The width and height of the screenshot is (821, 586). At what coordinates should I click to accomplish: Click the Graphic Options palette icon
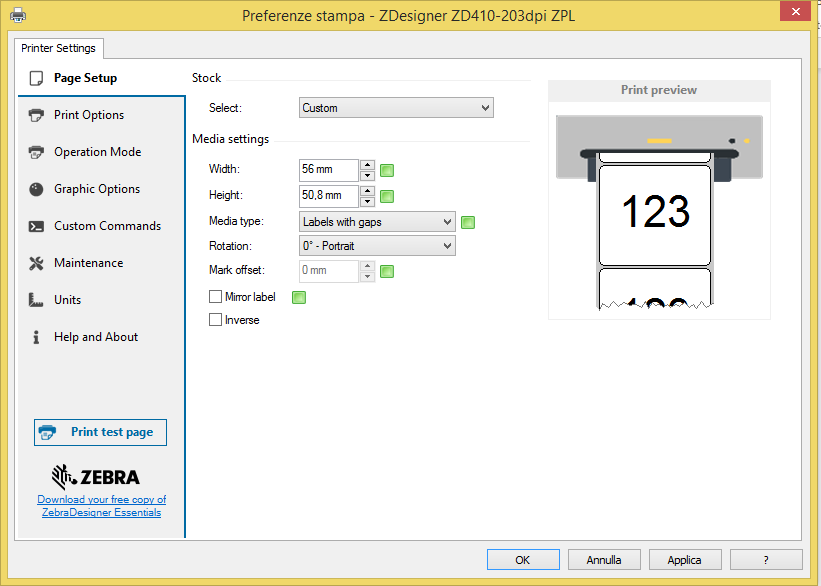pos(36,189)
